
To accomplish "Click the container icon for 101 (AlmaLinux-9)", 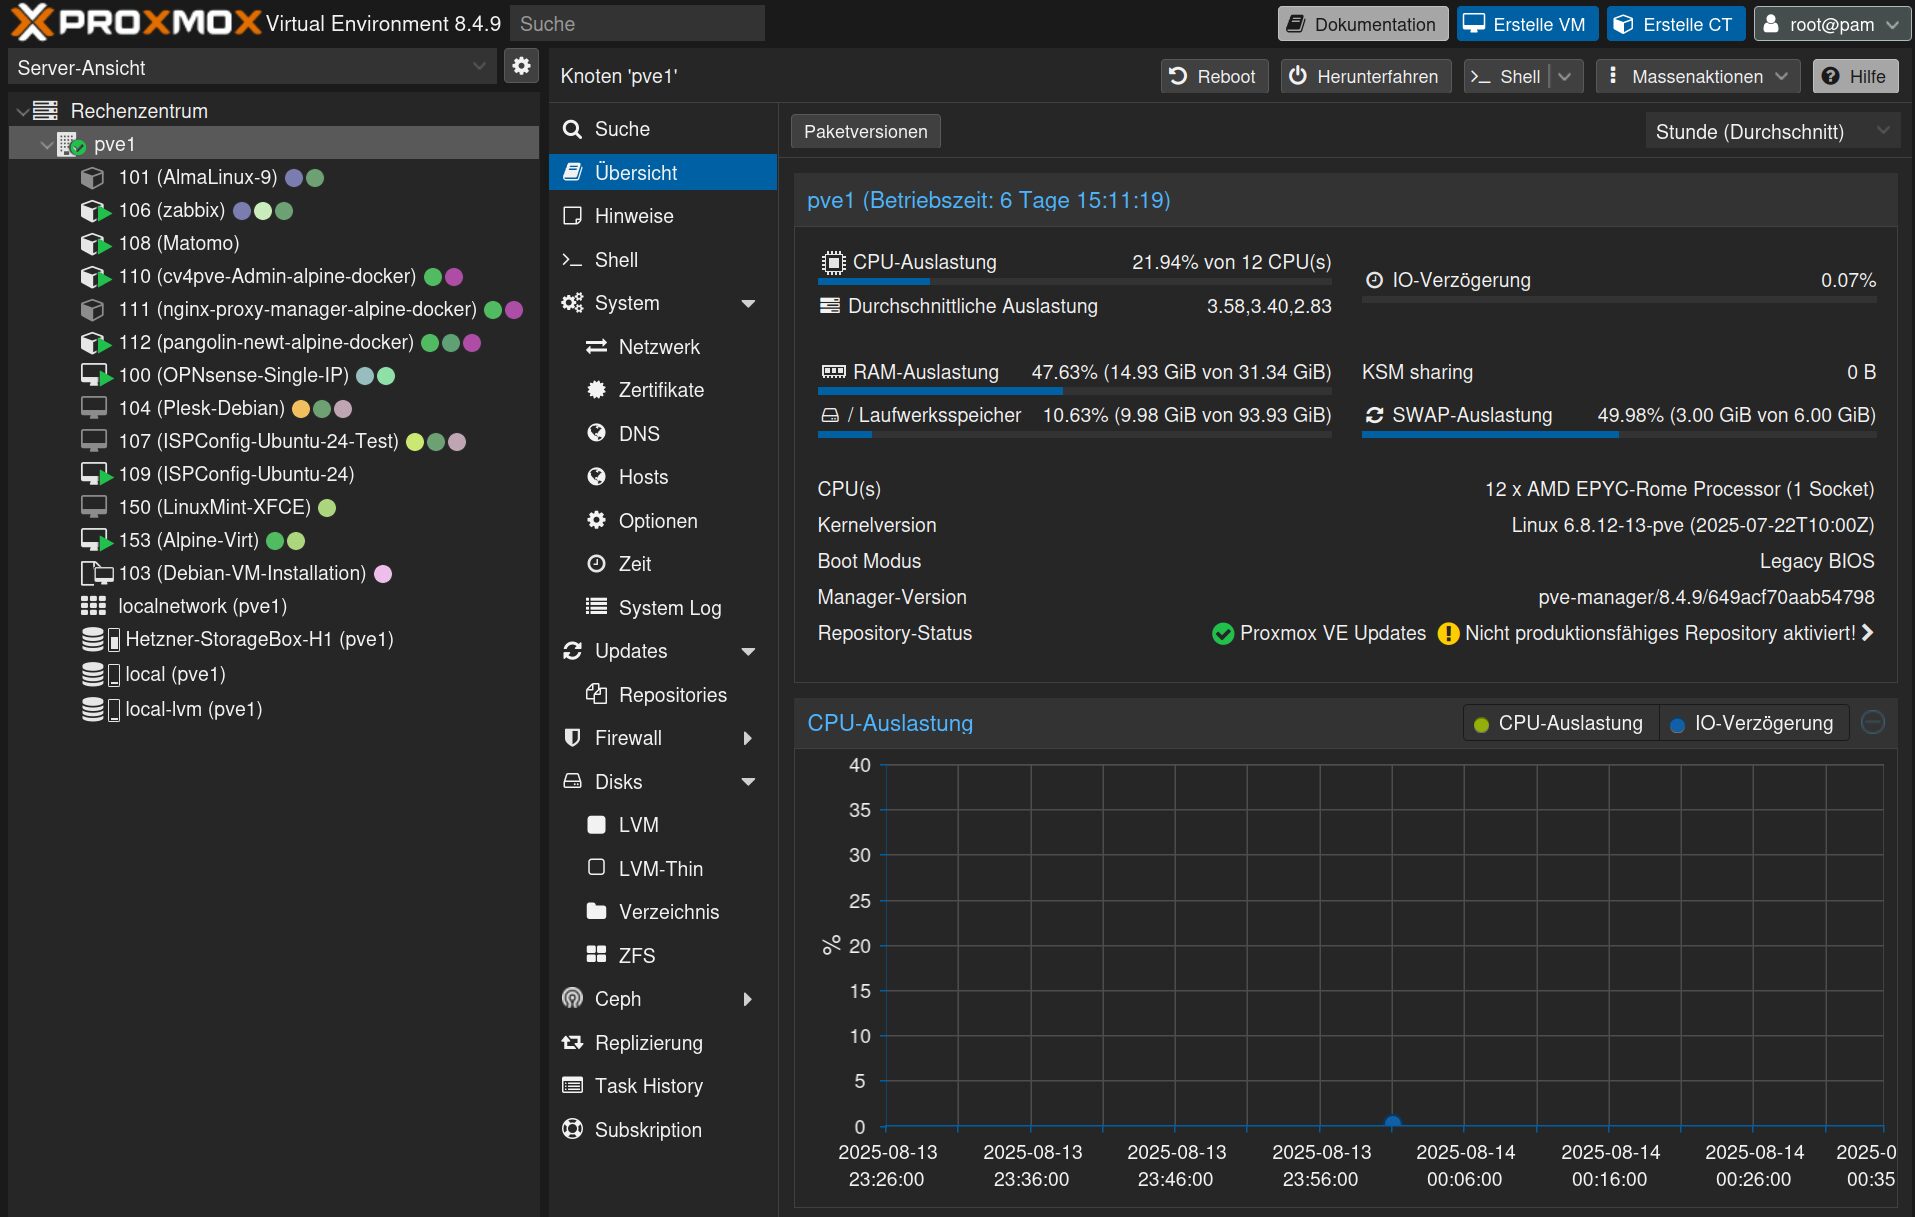I will coord(93,177).
